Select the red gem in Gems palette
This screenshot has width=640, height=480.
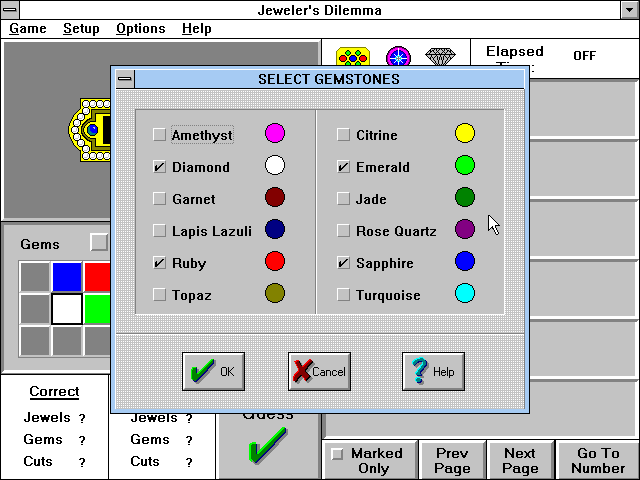tap(97, 277)
